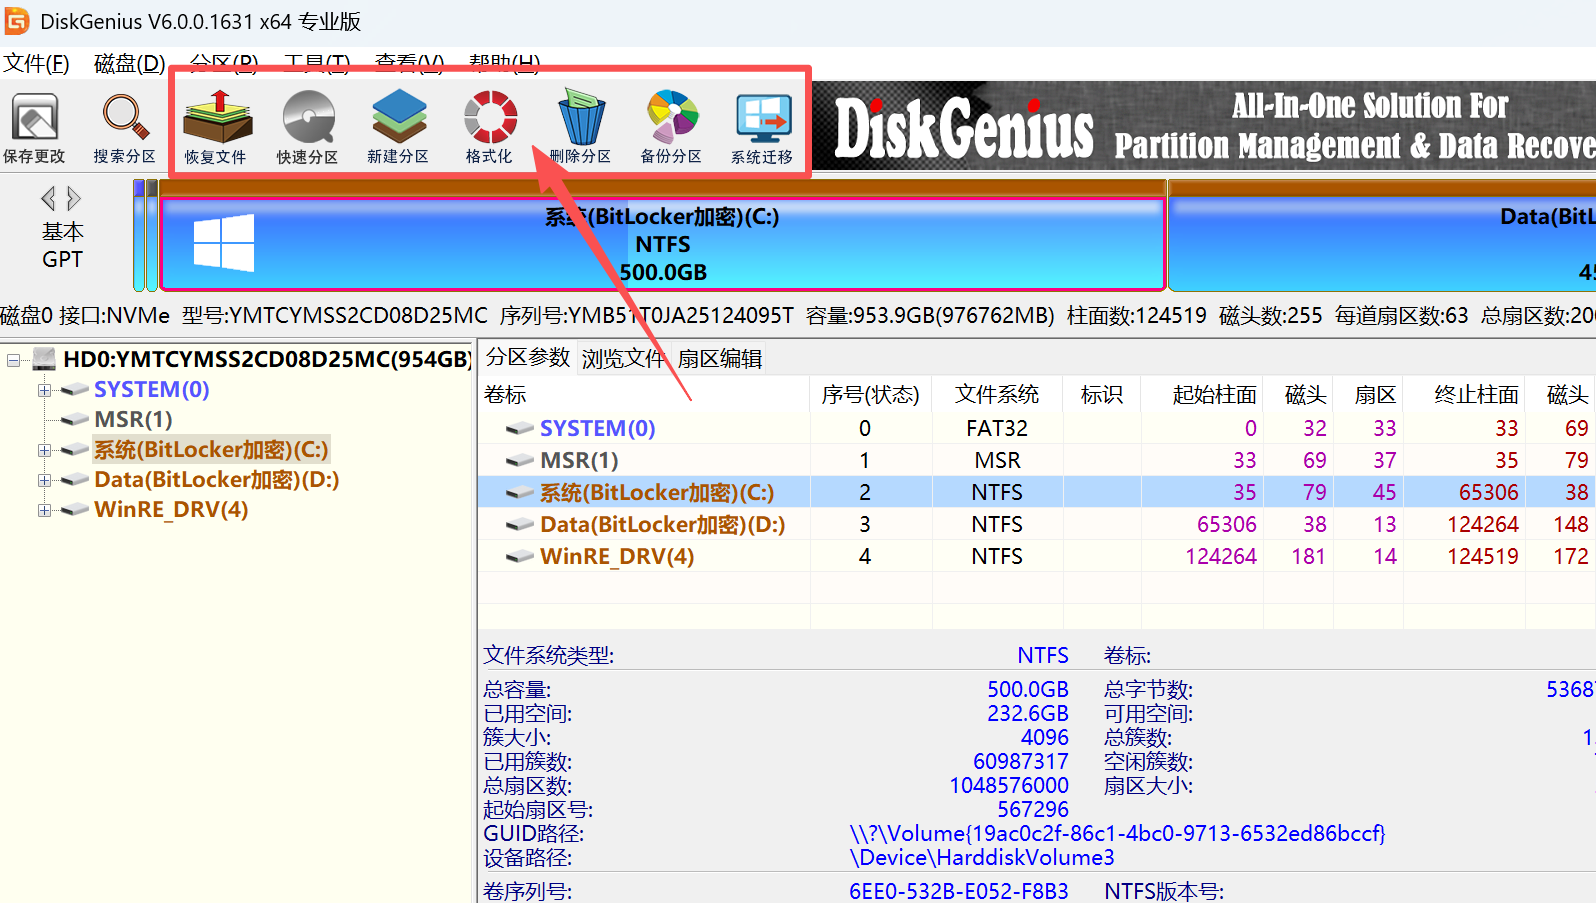Click the 500.0GB total capacity value
This screenshot has height=903, width=1596.
pos(1028,689)
